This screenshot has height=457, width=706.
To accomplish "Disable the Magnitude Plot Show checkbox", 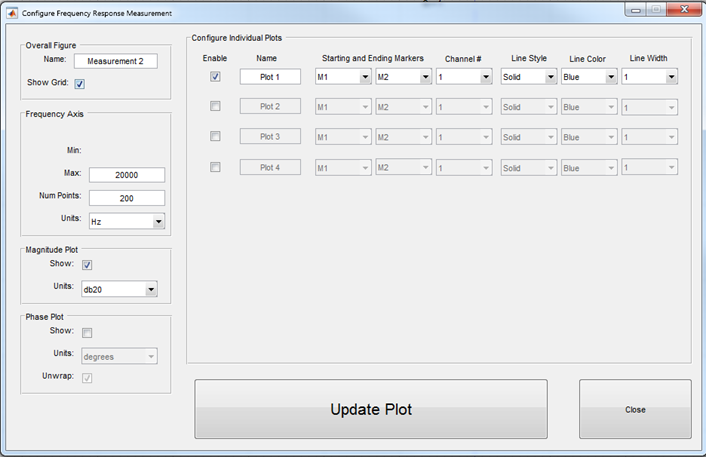I will point(87,265).
